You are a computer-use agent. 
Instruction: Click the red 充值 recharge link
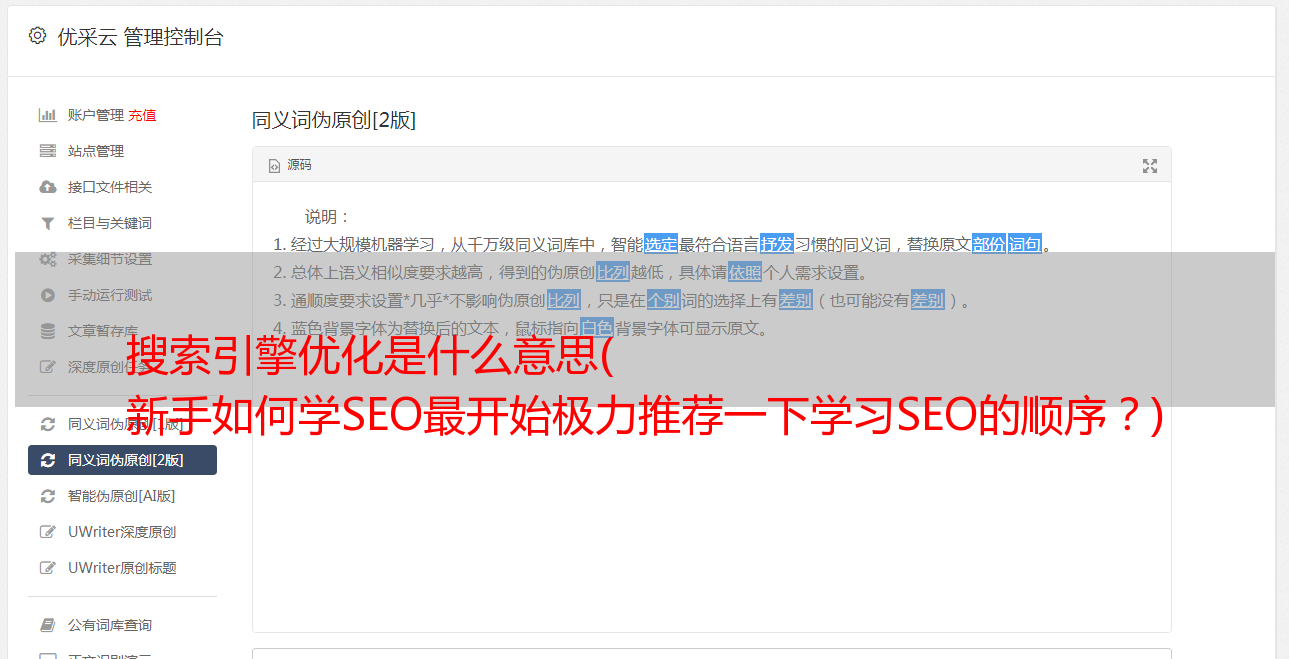point(142,115)
